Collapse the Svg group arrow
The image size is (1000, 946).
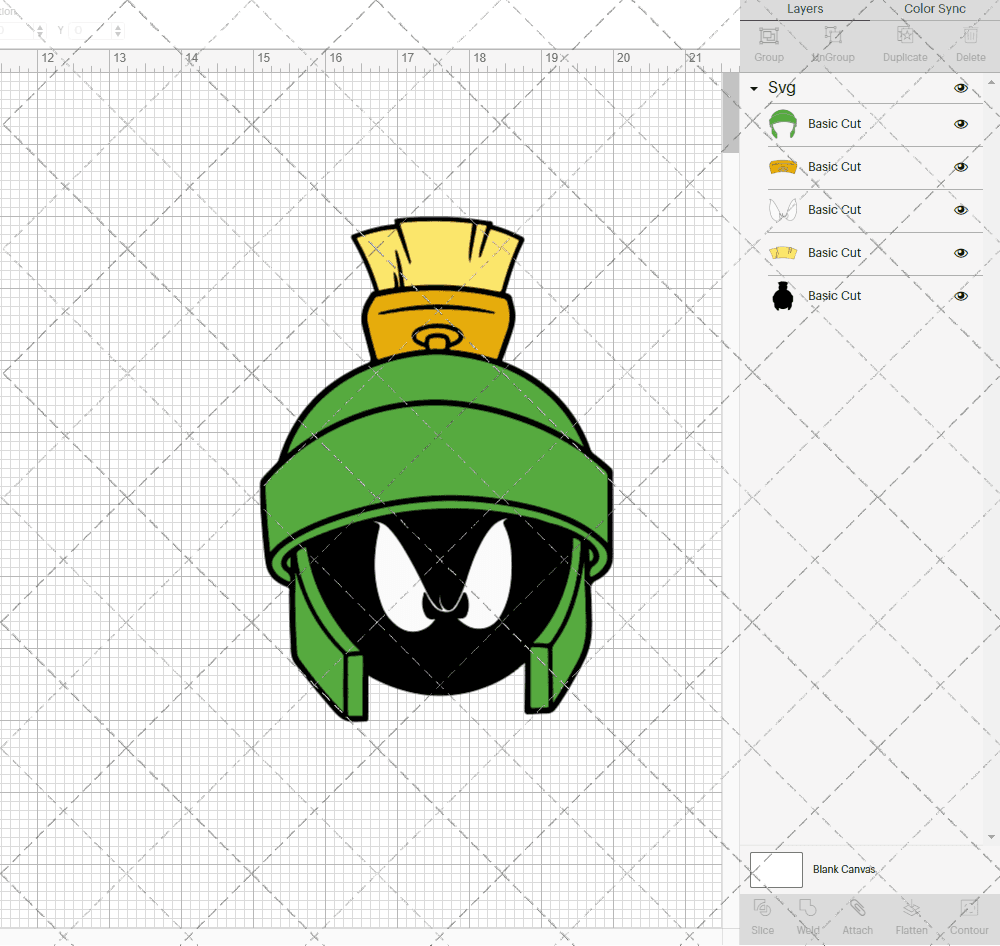[x=754, y=89]
